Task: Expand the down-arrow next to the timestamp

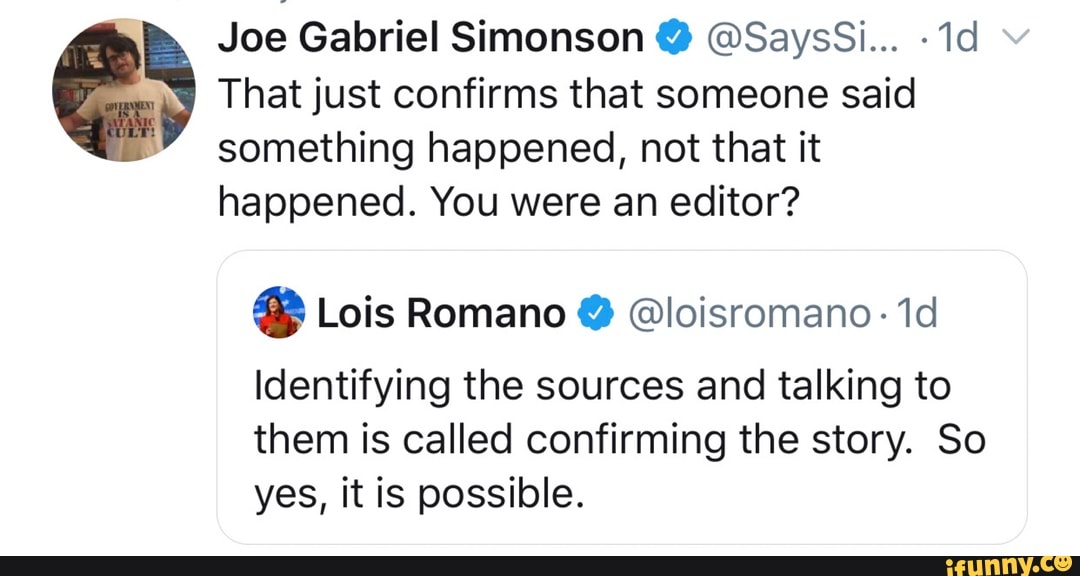Action: 1016,36
